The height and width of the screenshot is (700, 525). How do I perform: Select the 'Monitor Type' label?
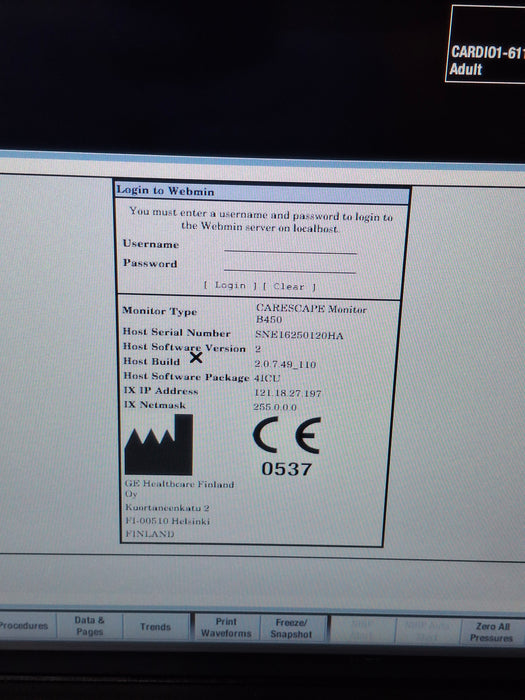pyautogui.click(x=160, y=311)
